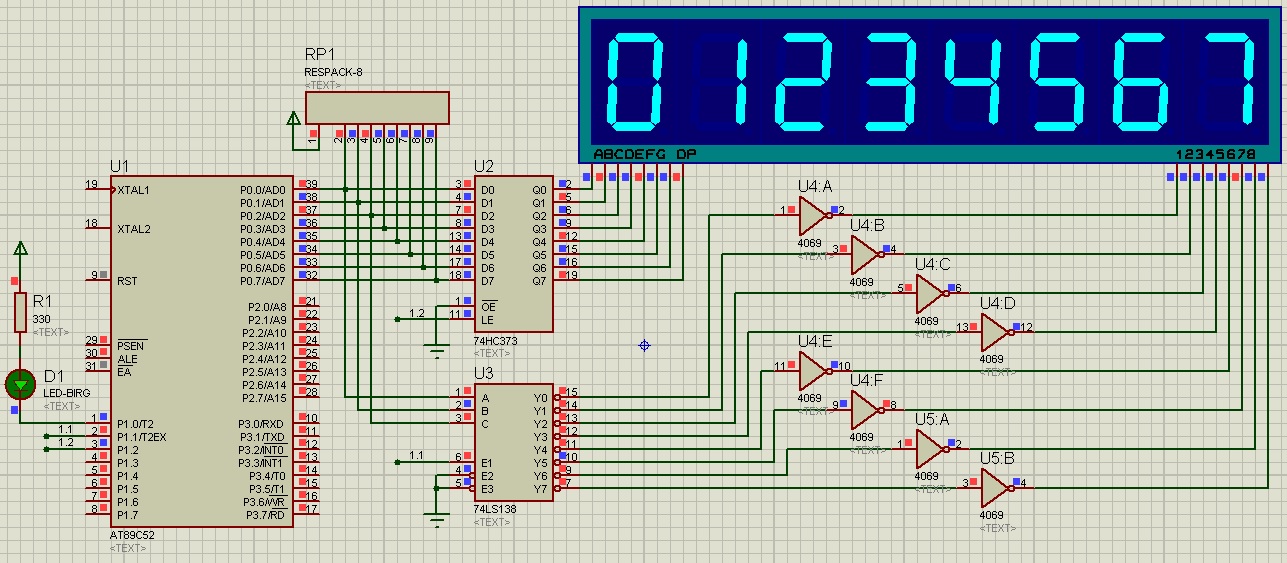Click the ground symbol below U2
Image resolution: width=1287 pixels, height=563 pixels.
point(436,349)
